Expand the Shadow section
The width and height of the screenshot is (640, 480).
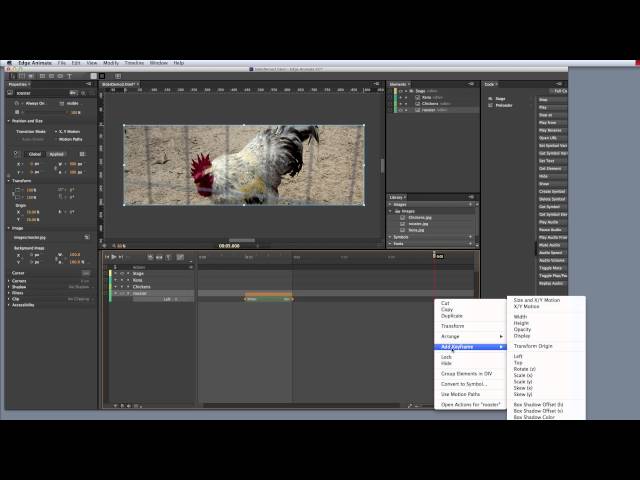[9, 287]
